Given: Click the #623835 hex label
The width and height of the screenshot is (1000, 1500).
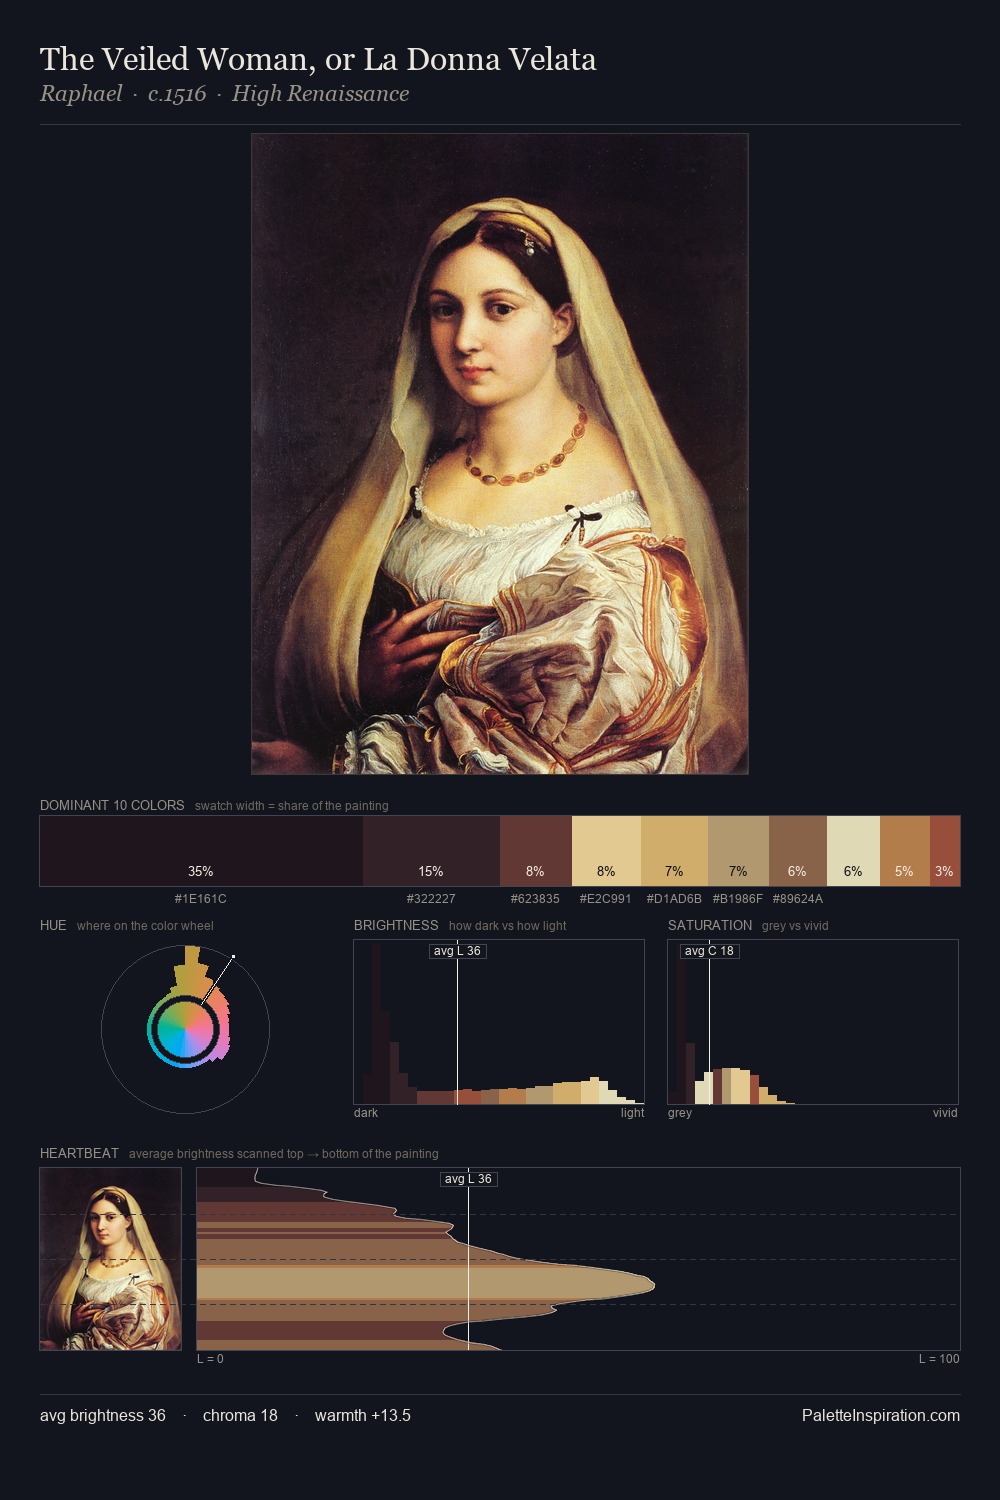Looking at the screenshot, I should [x=535, y=899].
